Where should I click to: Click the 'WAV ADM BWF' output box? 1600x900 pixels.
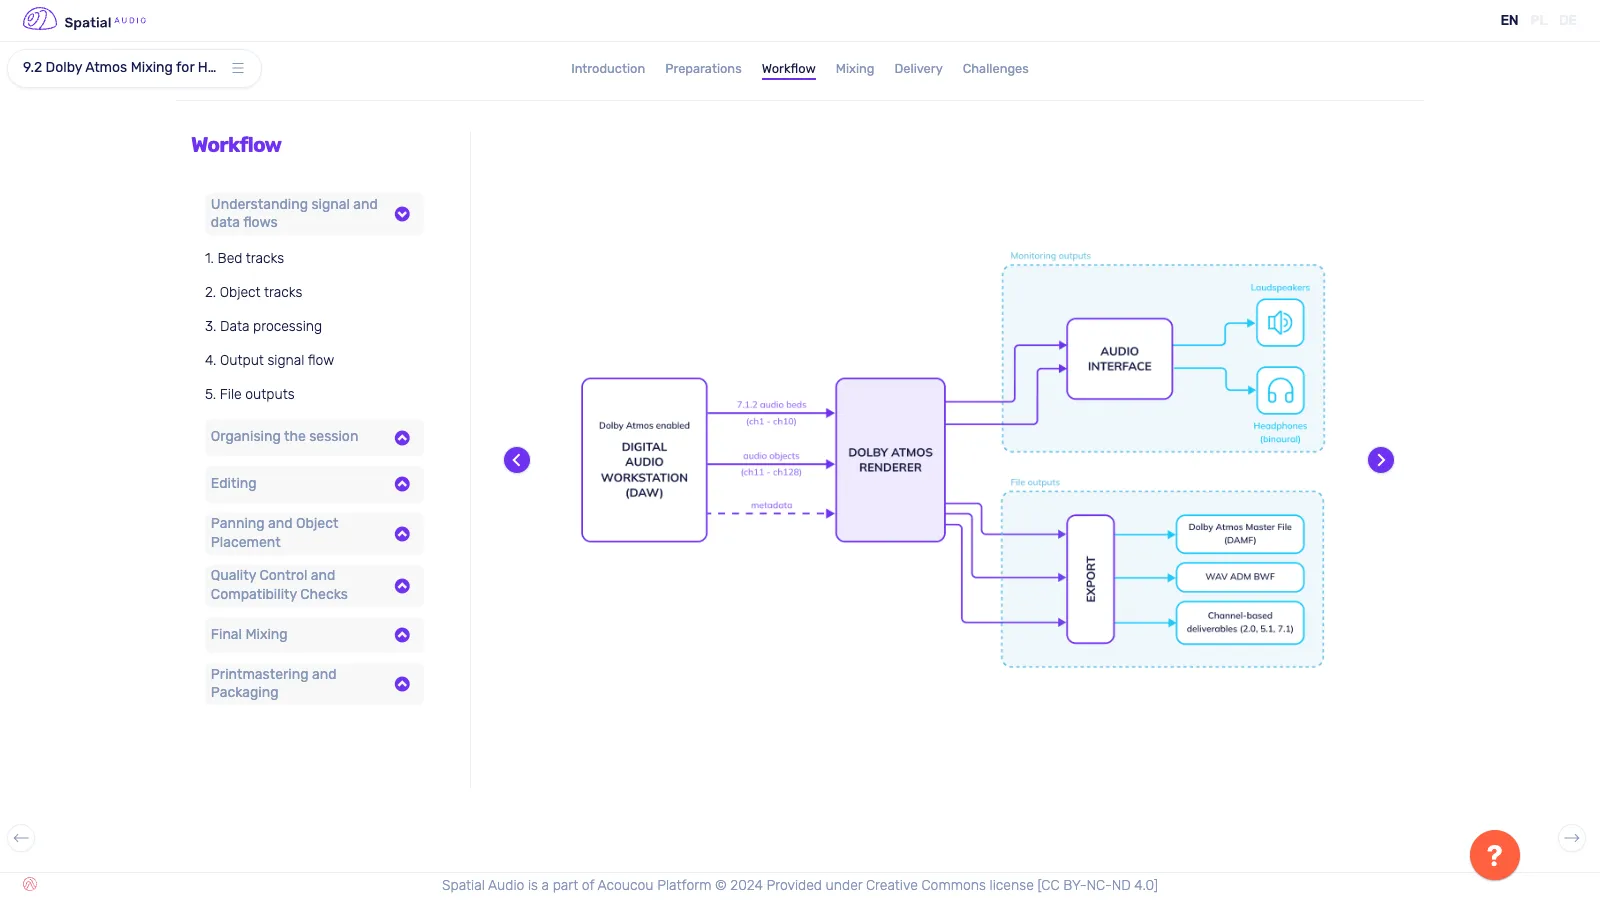point(1240,577)
